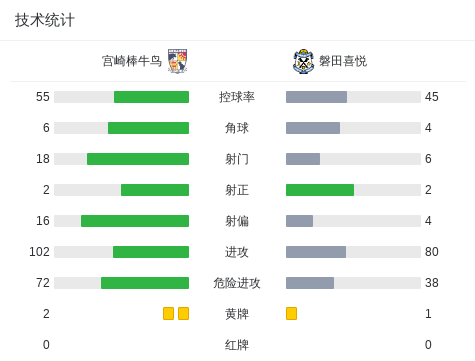Click 磐田喜悦's single yellow card icon
The image size is (475, 361).
coord(291,314)
